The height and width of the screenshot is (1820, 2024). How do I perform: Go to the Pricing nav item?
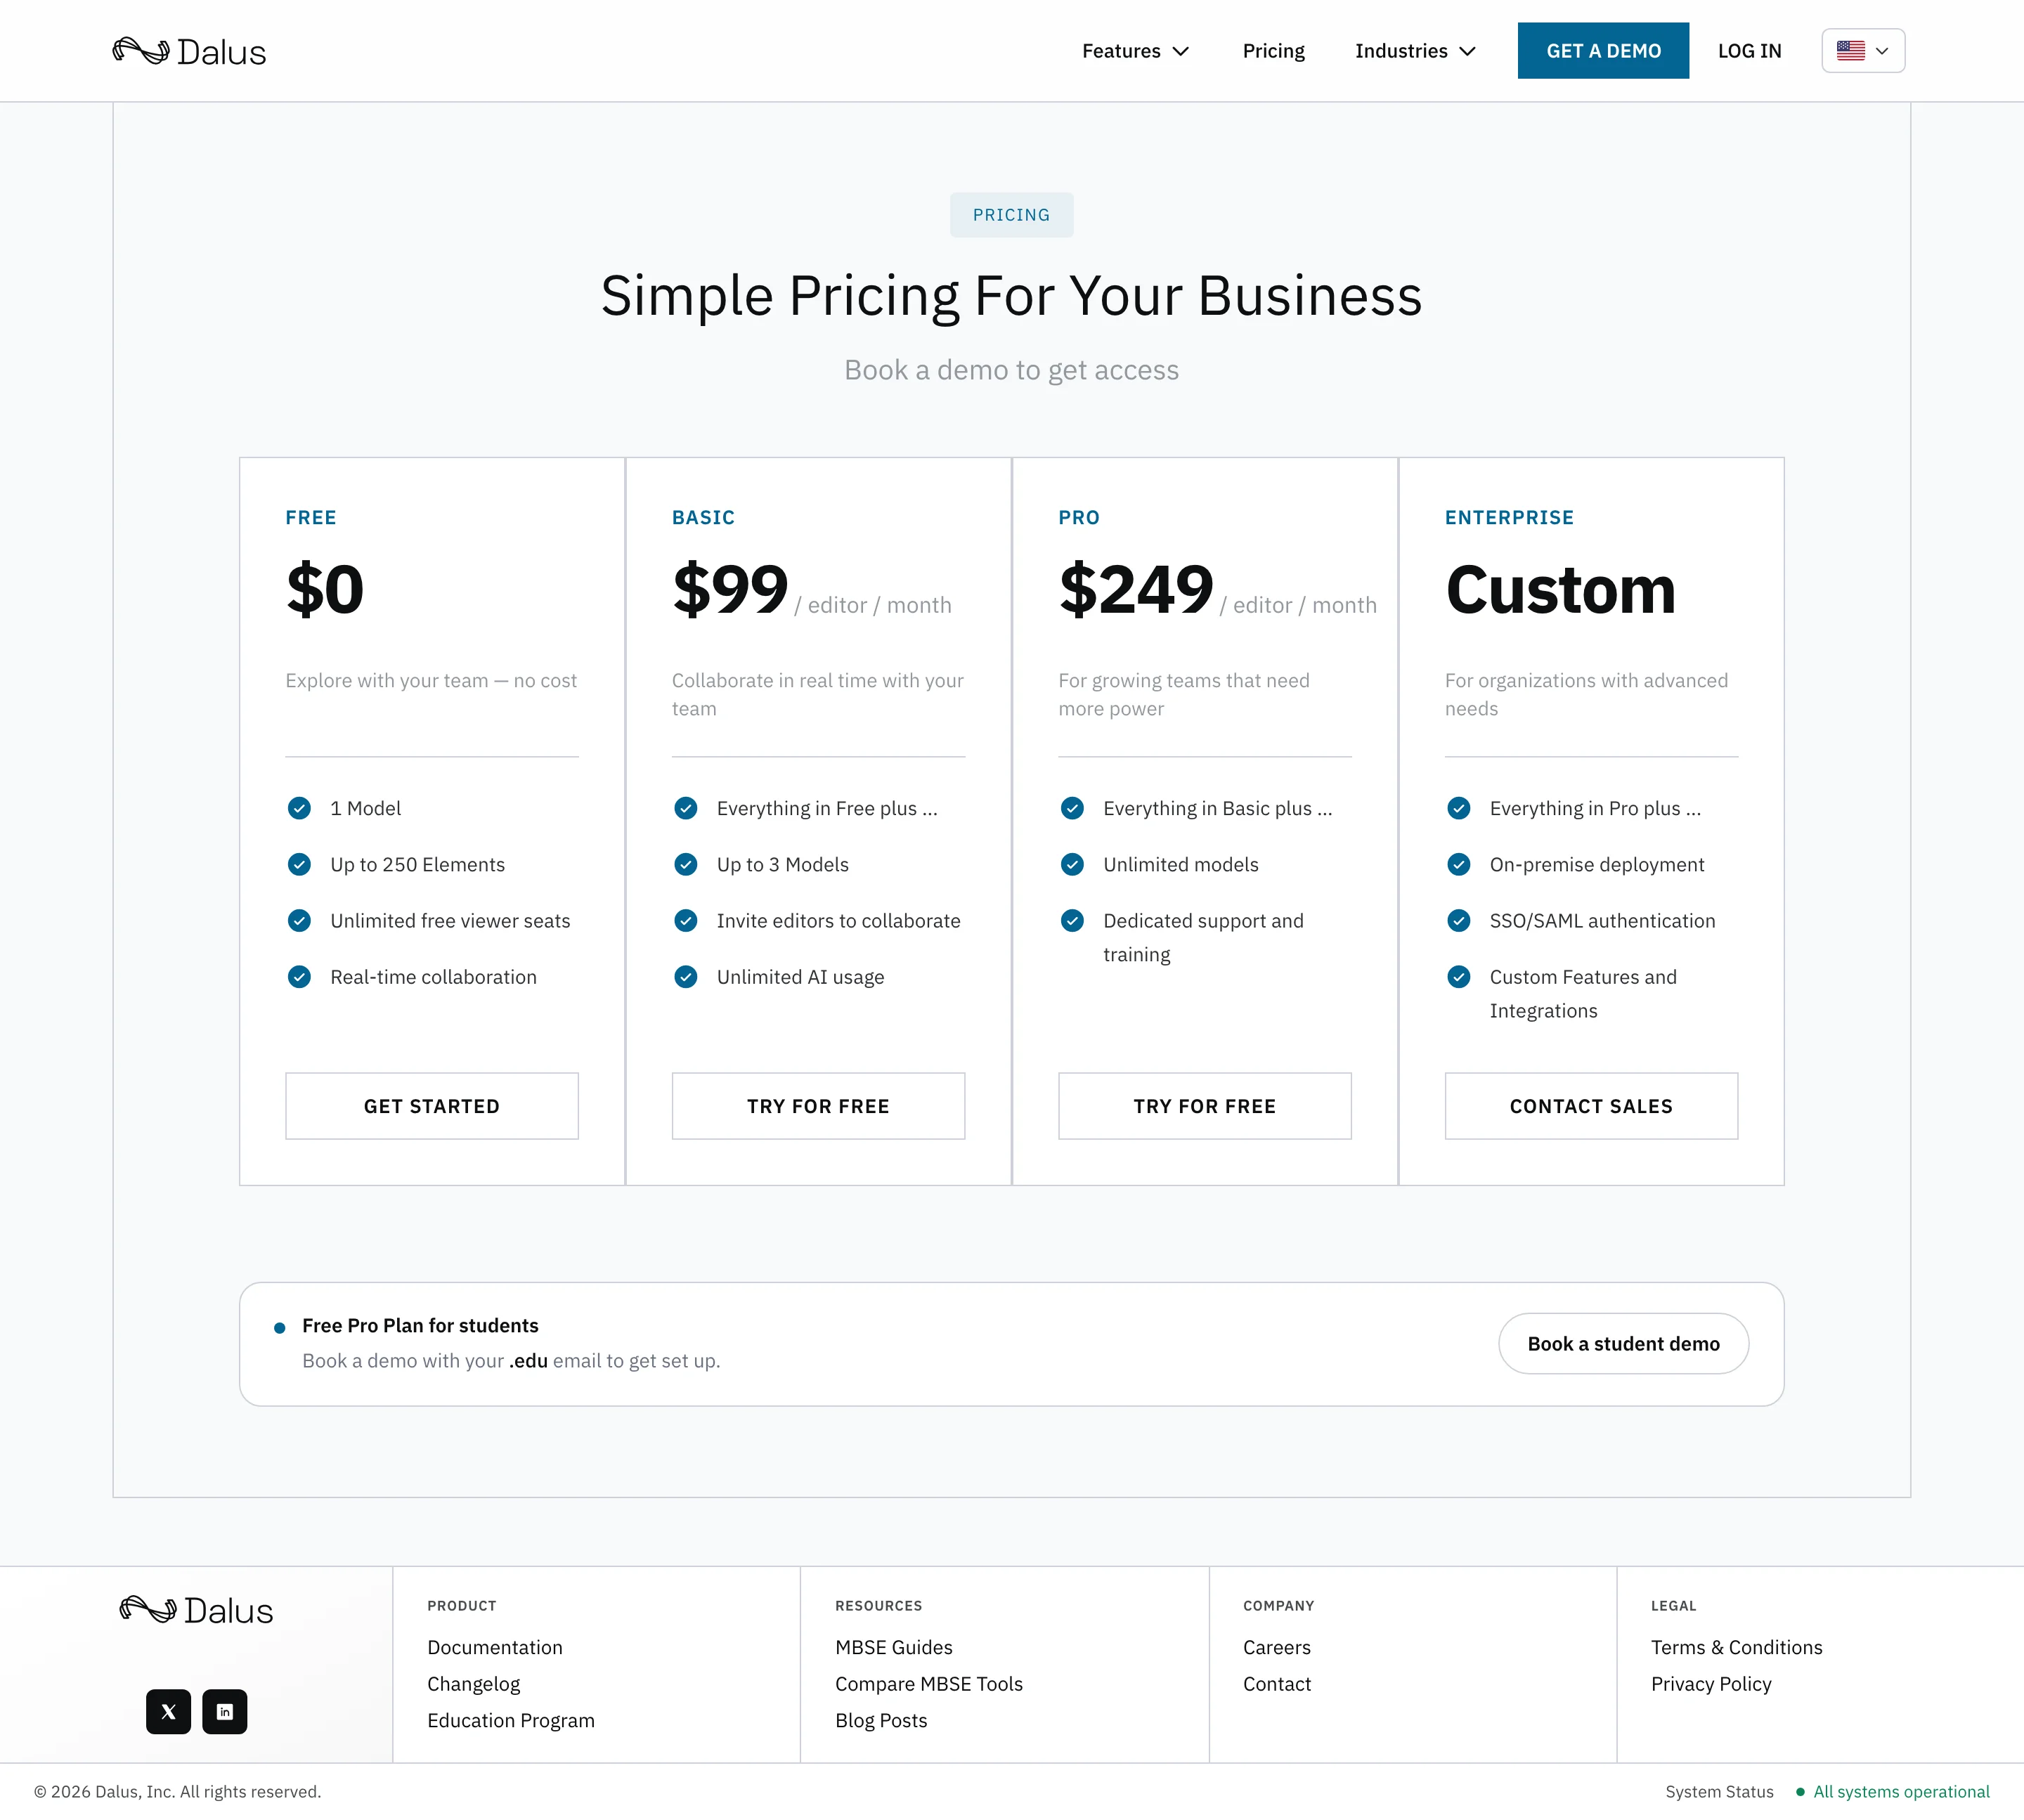click(x=1273, y=51)
